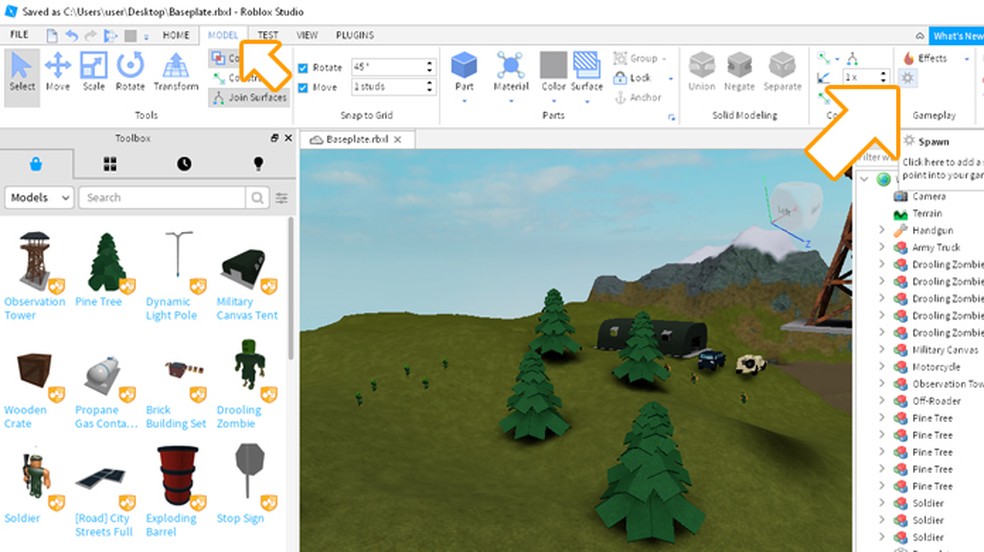984x552 pixels.
Task: Open the part Color swatch
Action: (x=553, y=72)
